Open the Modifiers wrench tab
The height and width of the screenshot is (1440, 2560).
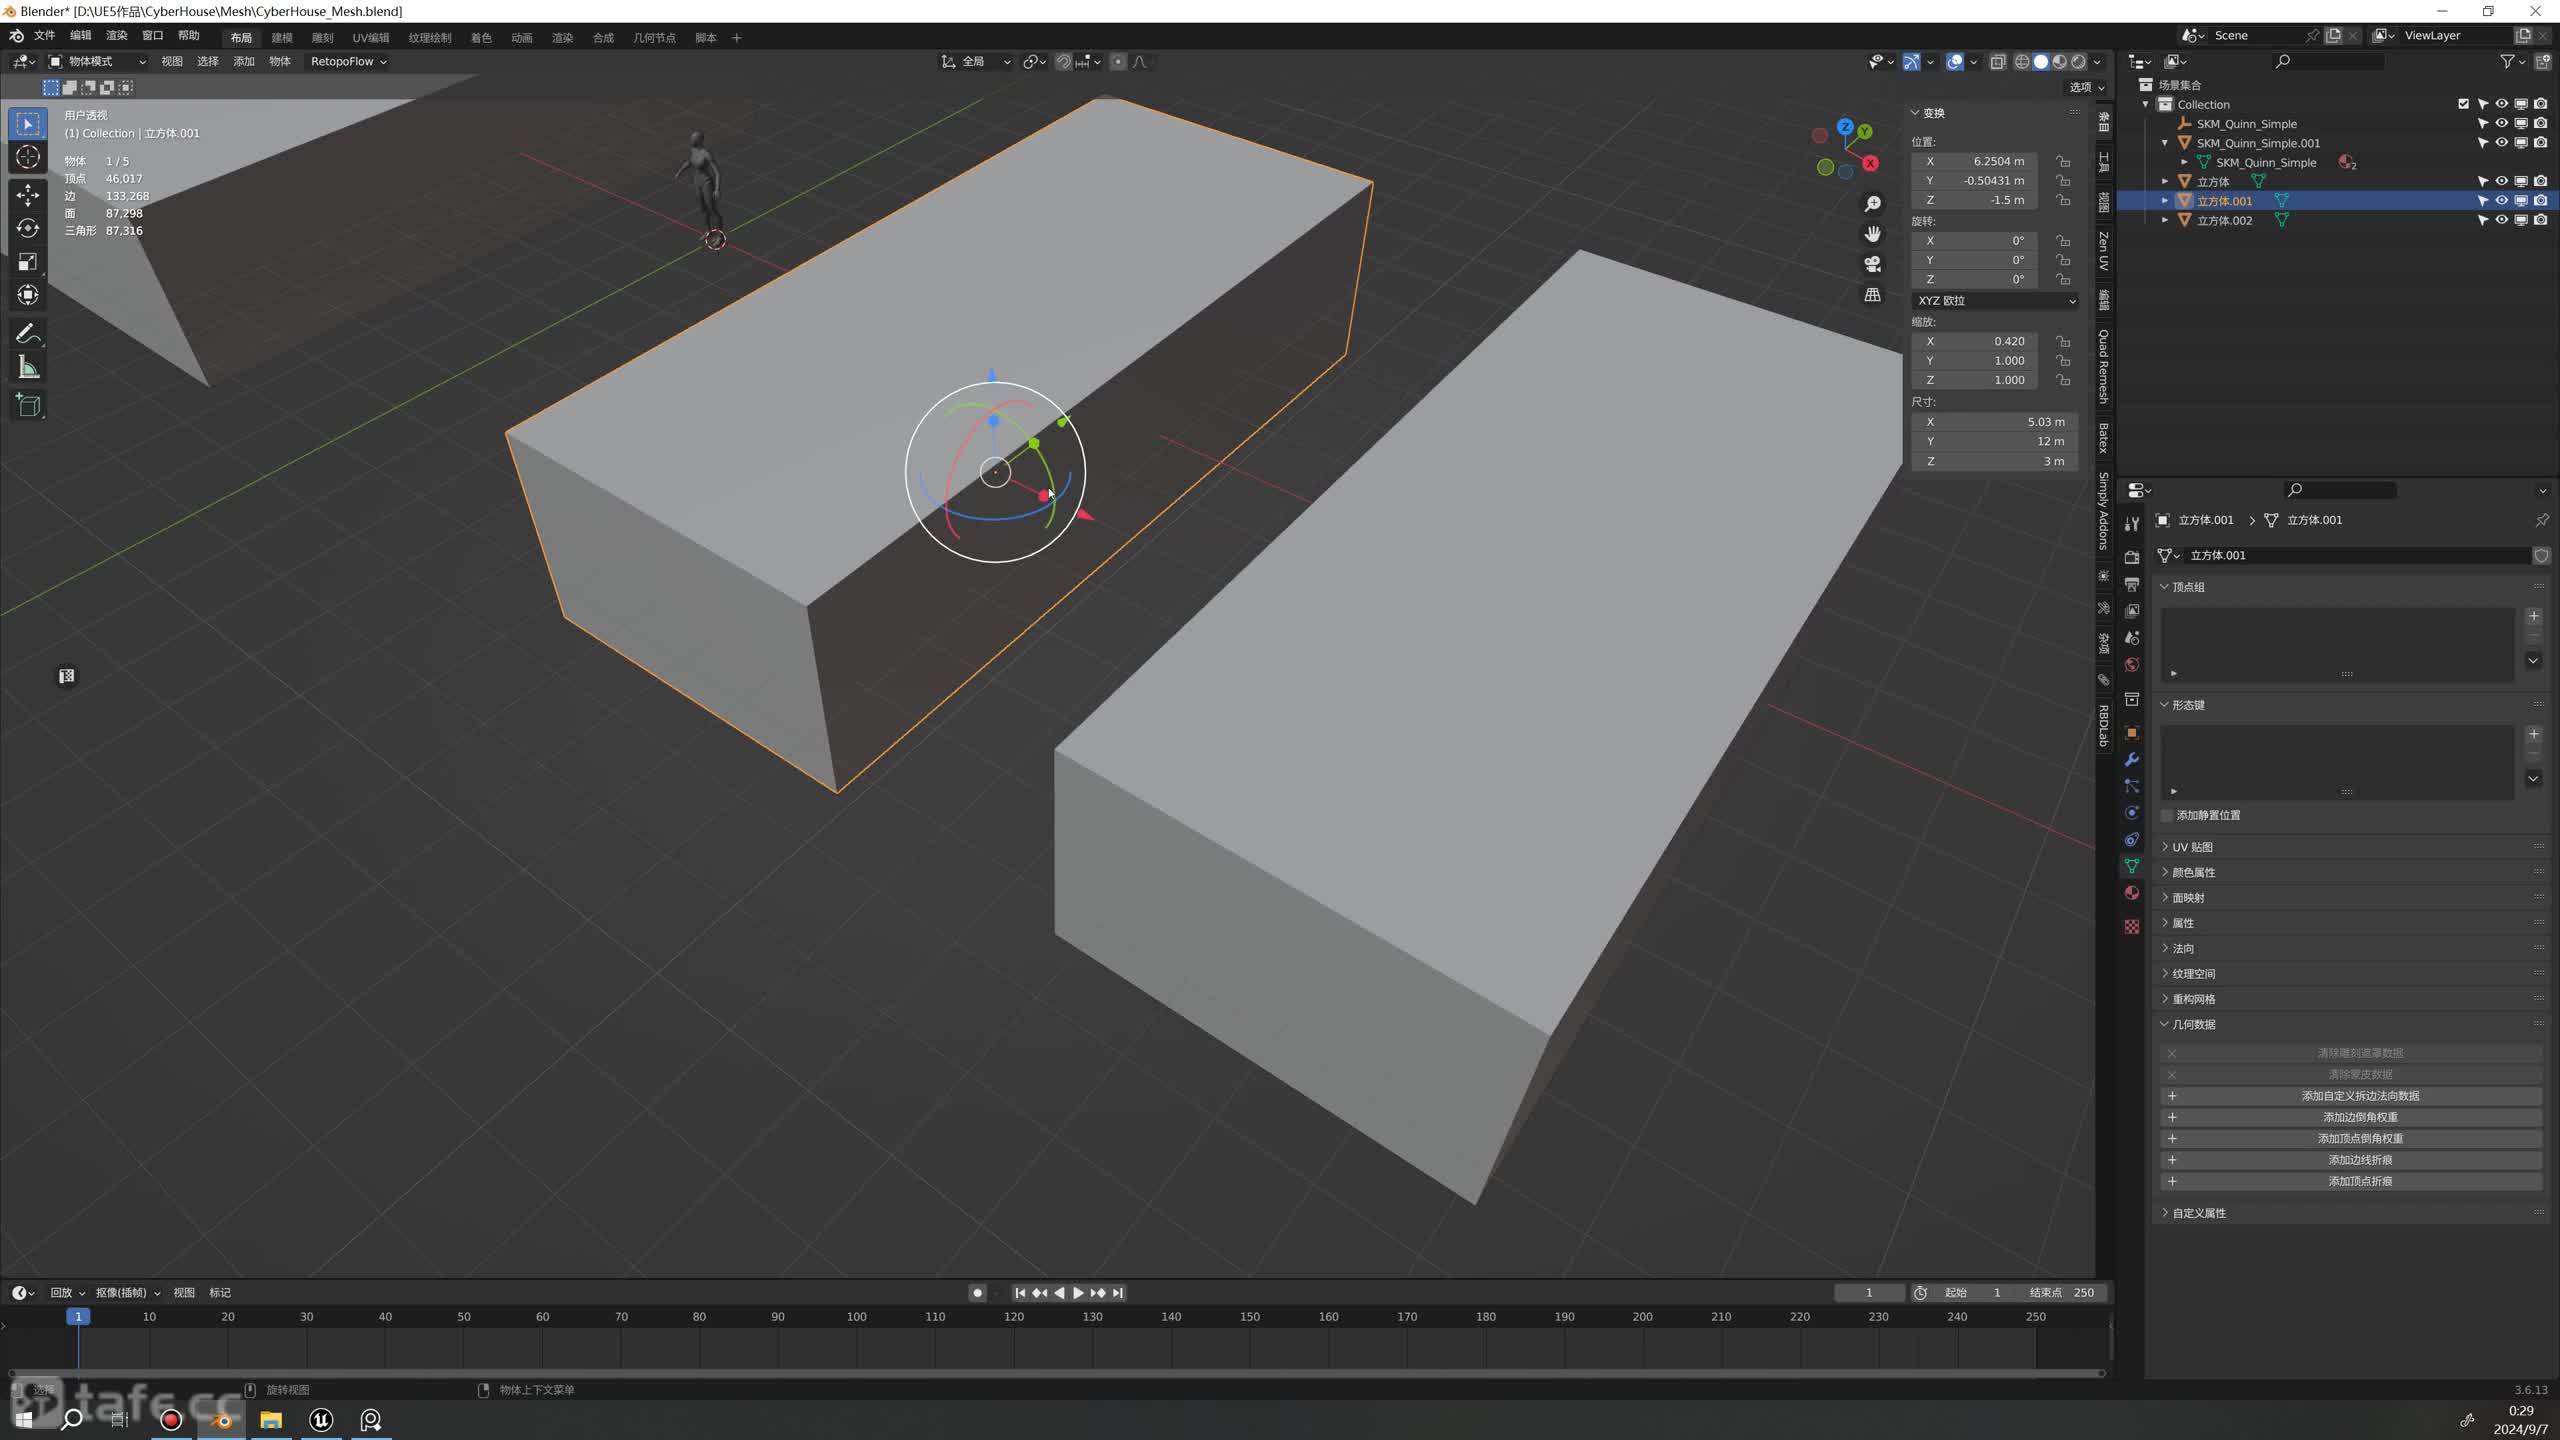[2132, 759]
